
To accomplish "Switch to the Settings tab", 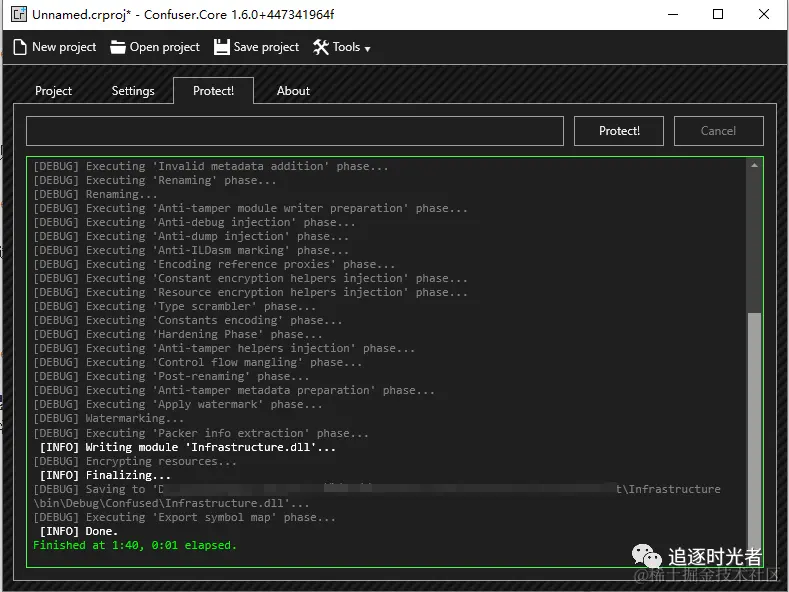I will point(133,91).
